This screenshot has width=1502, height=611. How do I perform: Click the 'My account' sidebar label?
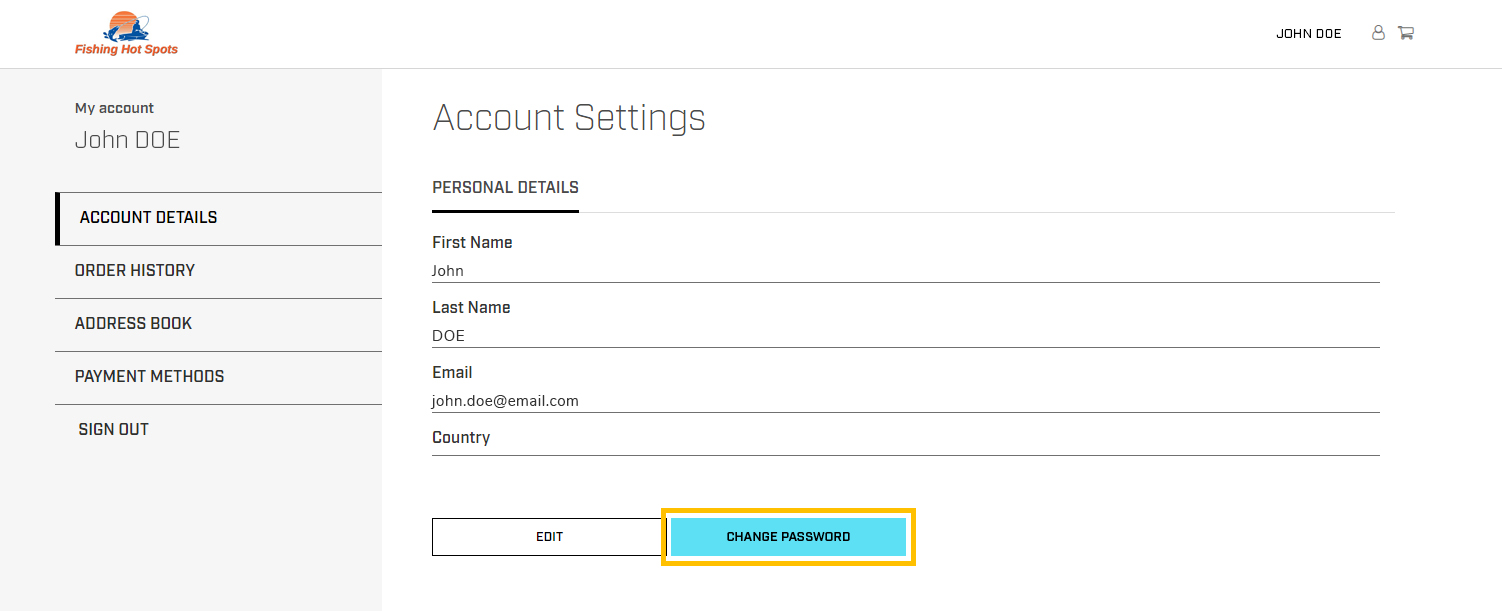[114, 108]
